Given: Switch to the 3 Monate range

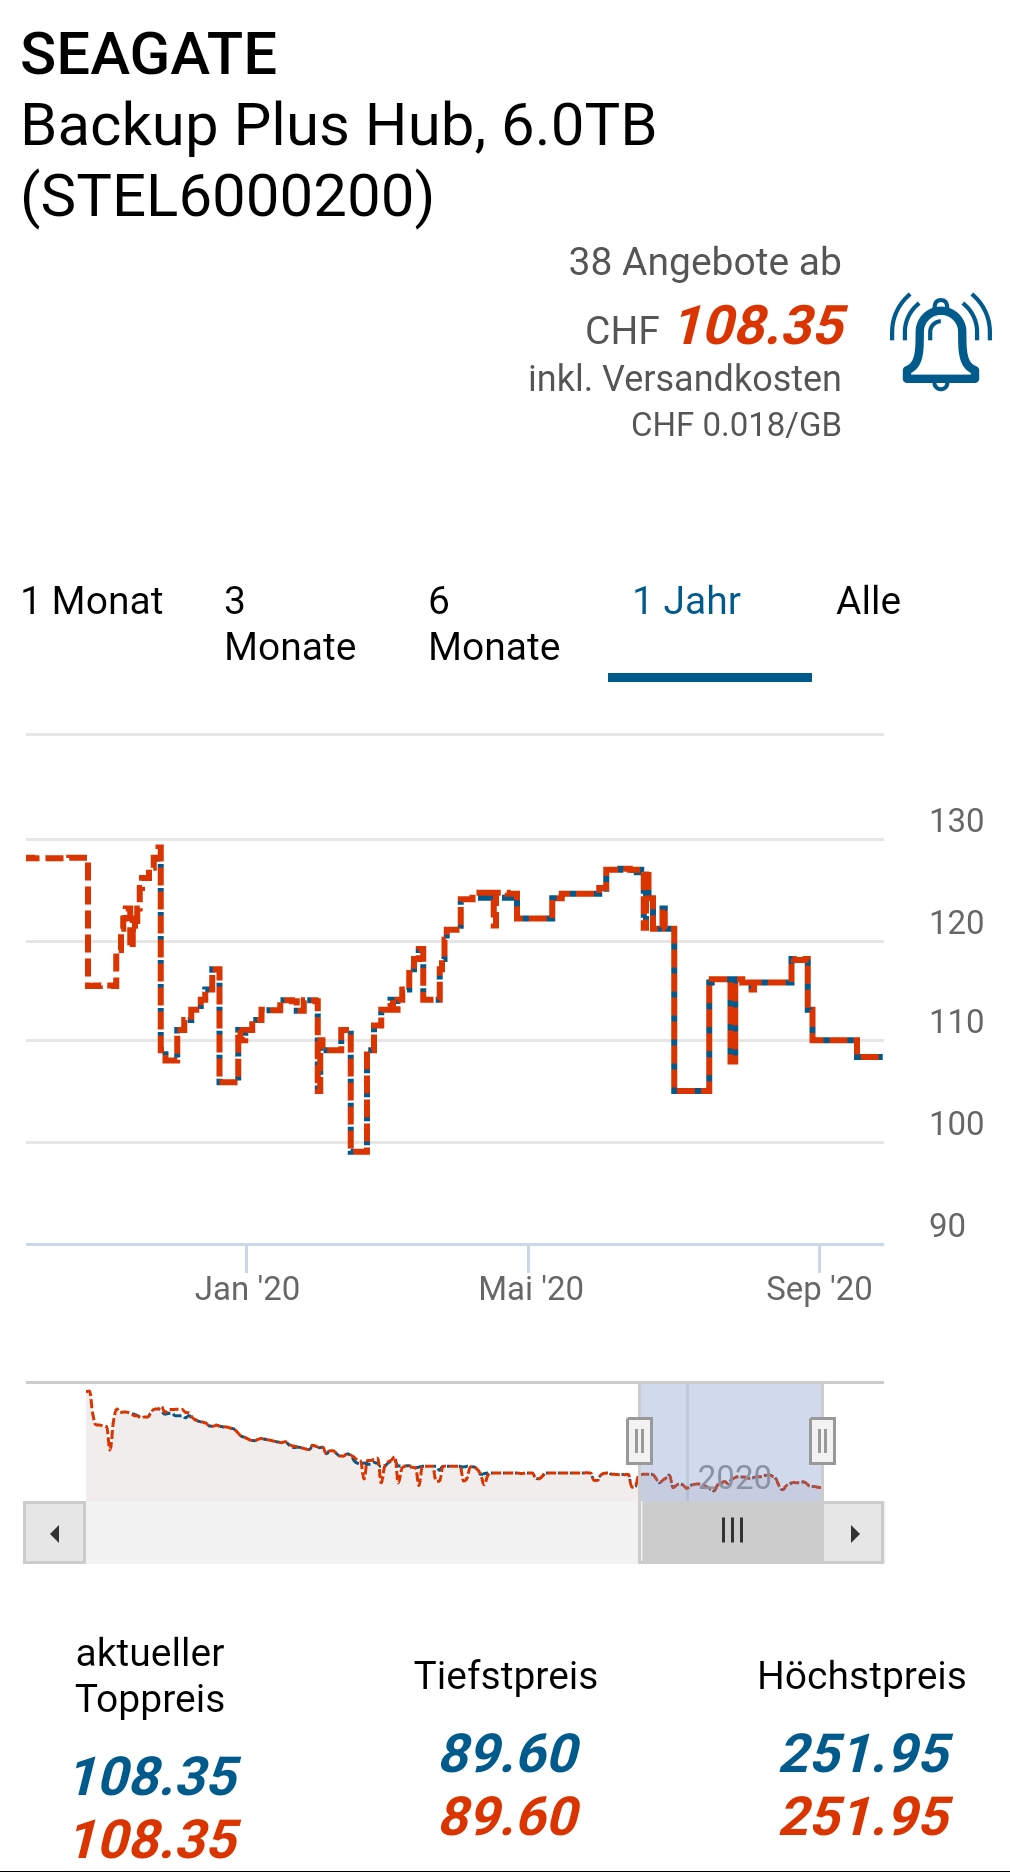Looking at the screenshot, I should 290,624.
